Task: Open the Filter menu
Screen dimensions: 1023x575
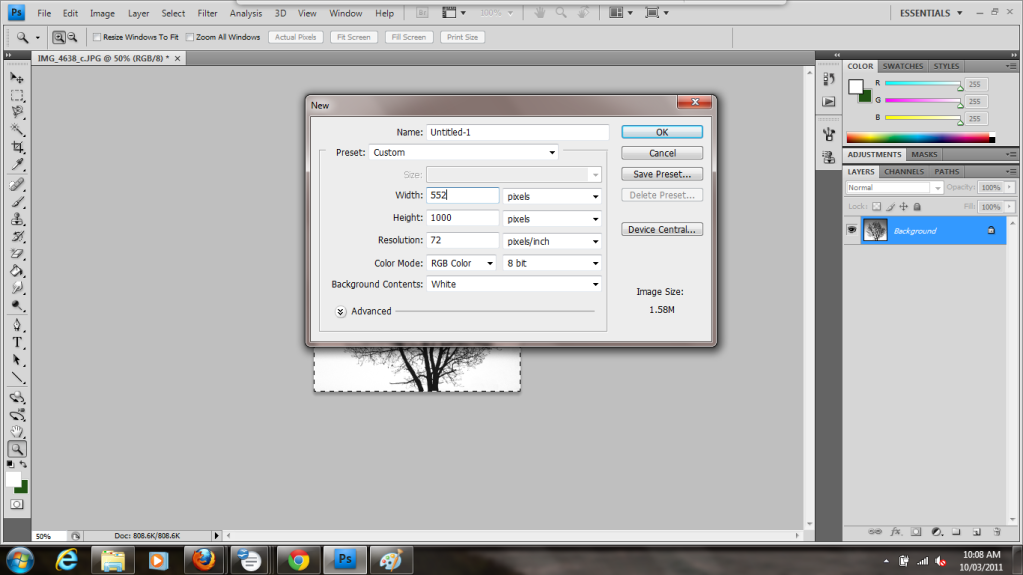Action: click(207, 13)
